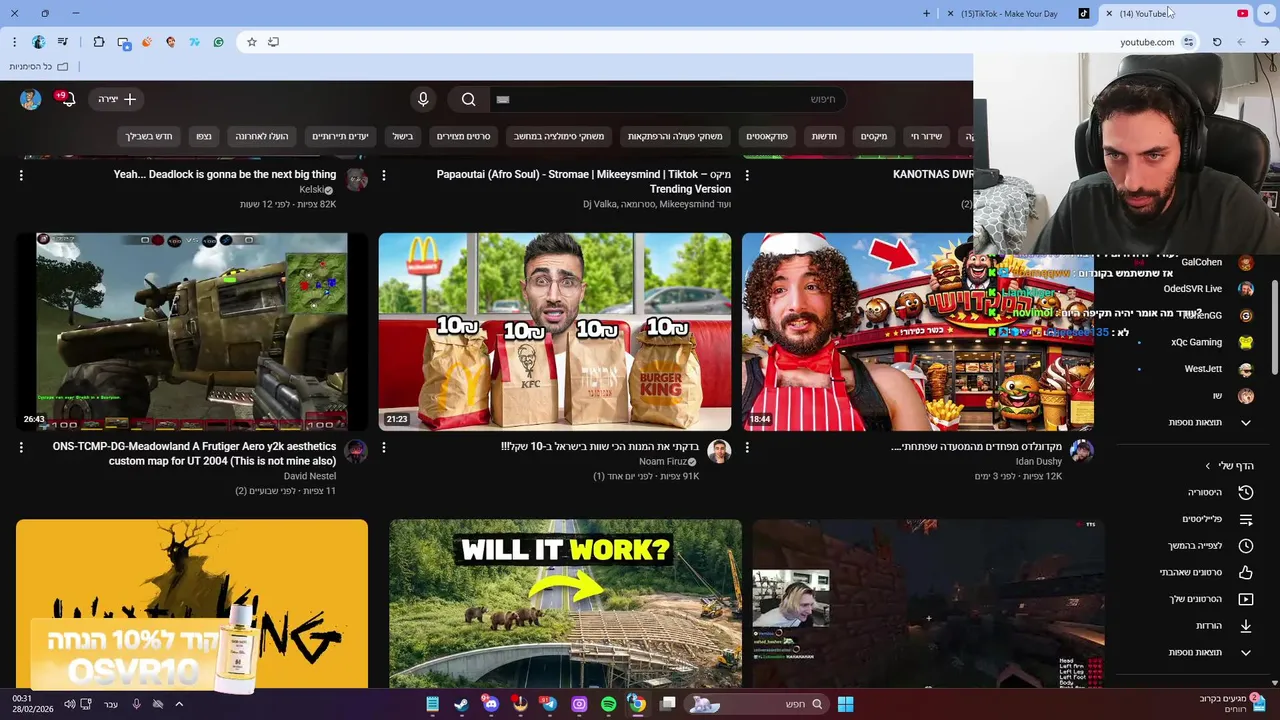The width and height of the screenshot is (1280, 720).
Task: Open the Windows Start button
Action: (x=845, y=704)
